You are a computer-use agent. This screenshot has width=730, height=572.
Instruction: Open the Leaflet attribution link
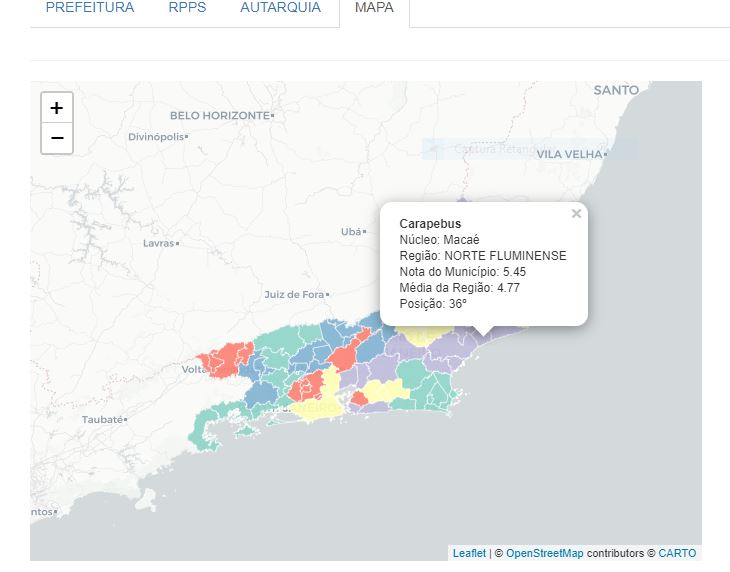pyautogui.click(x=469, y=553)
